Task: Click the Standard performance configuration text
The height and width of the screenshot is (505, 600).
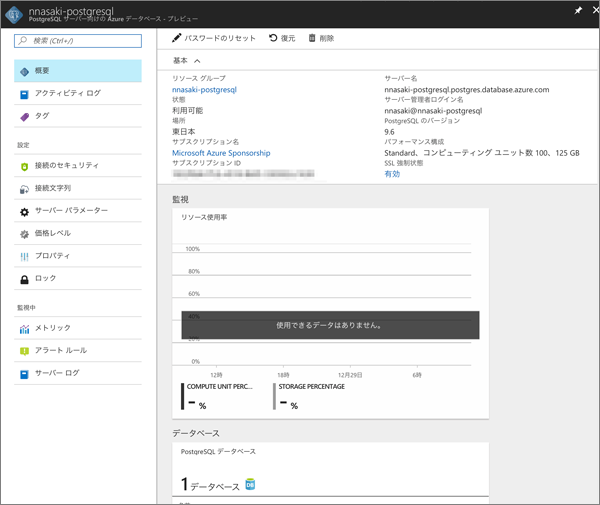Action: click(482, 153)
